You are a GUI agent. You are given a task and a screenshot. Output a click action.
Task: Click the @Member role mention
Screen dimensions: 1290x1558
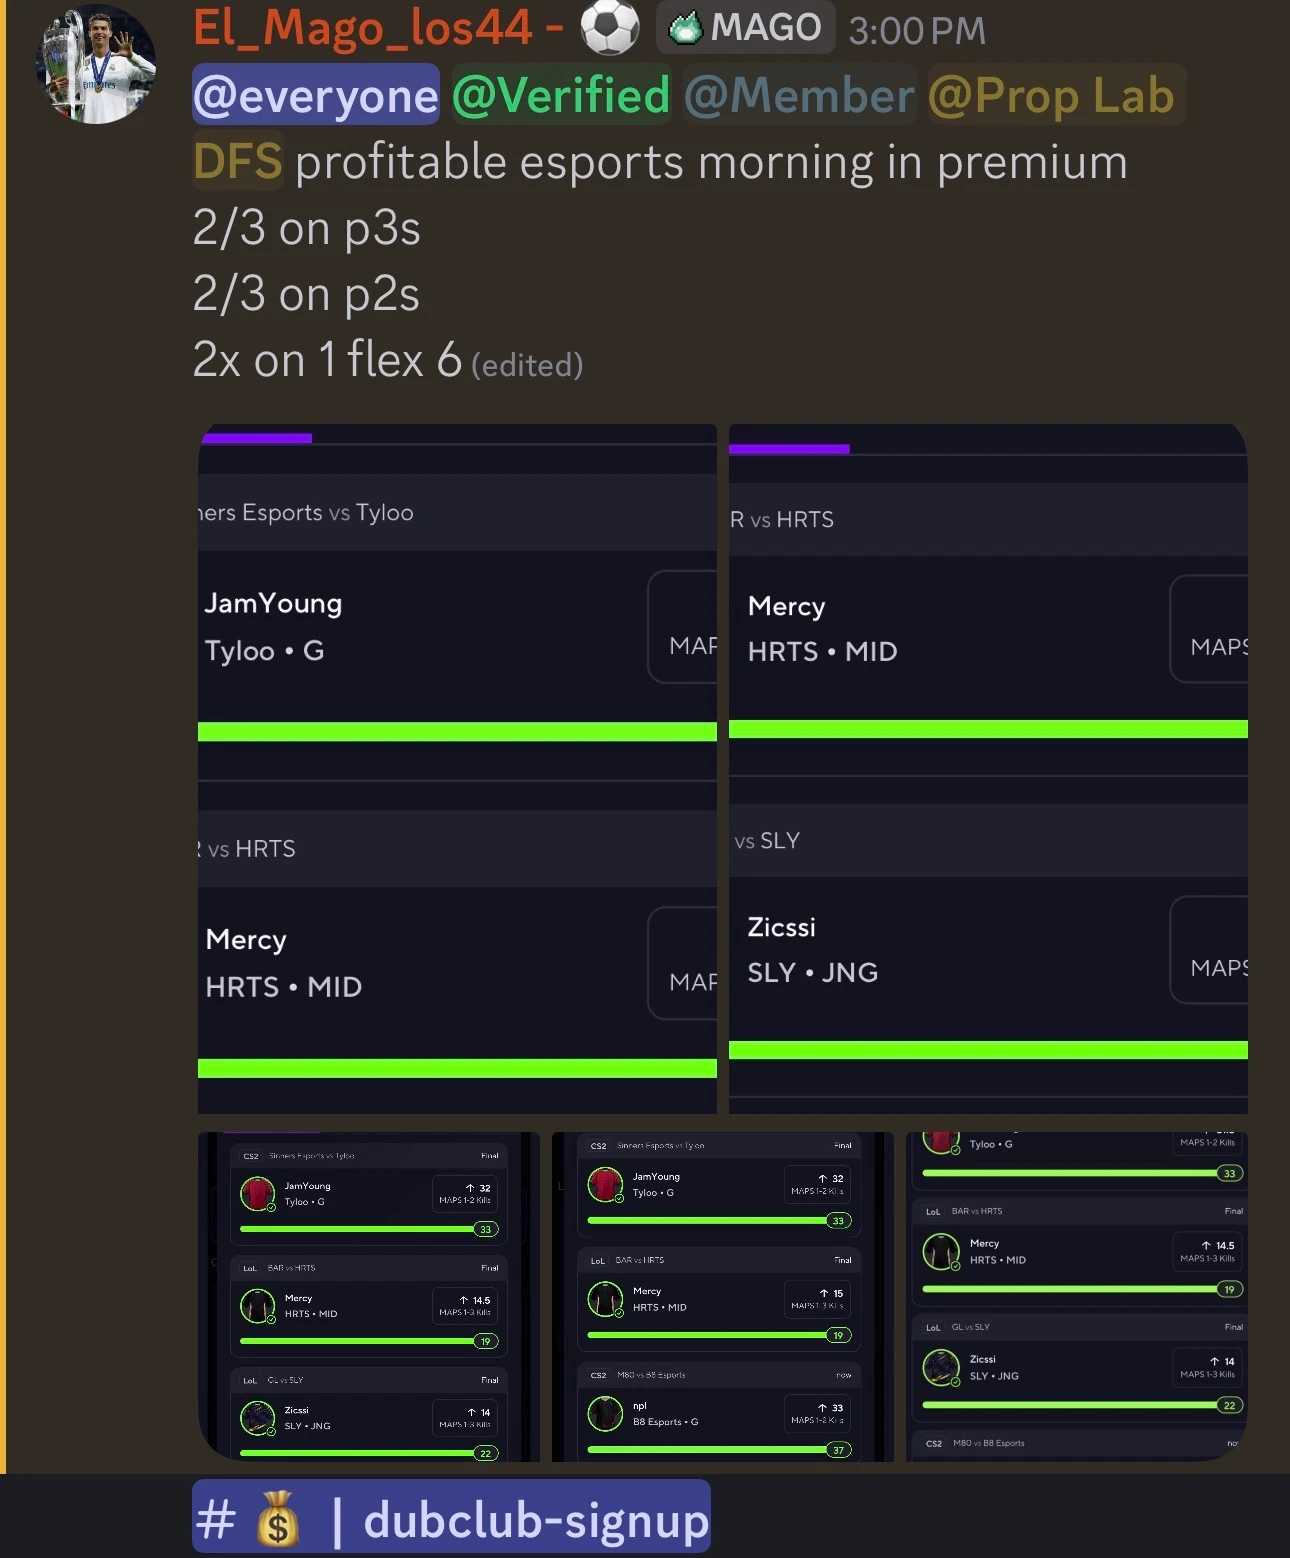tap(799, 95)
